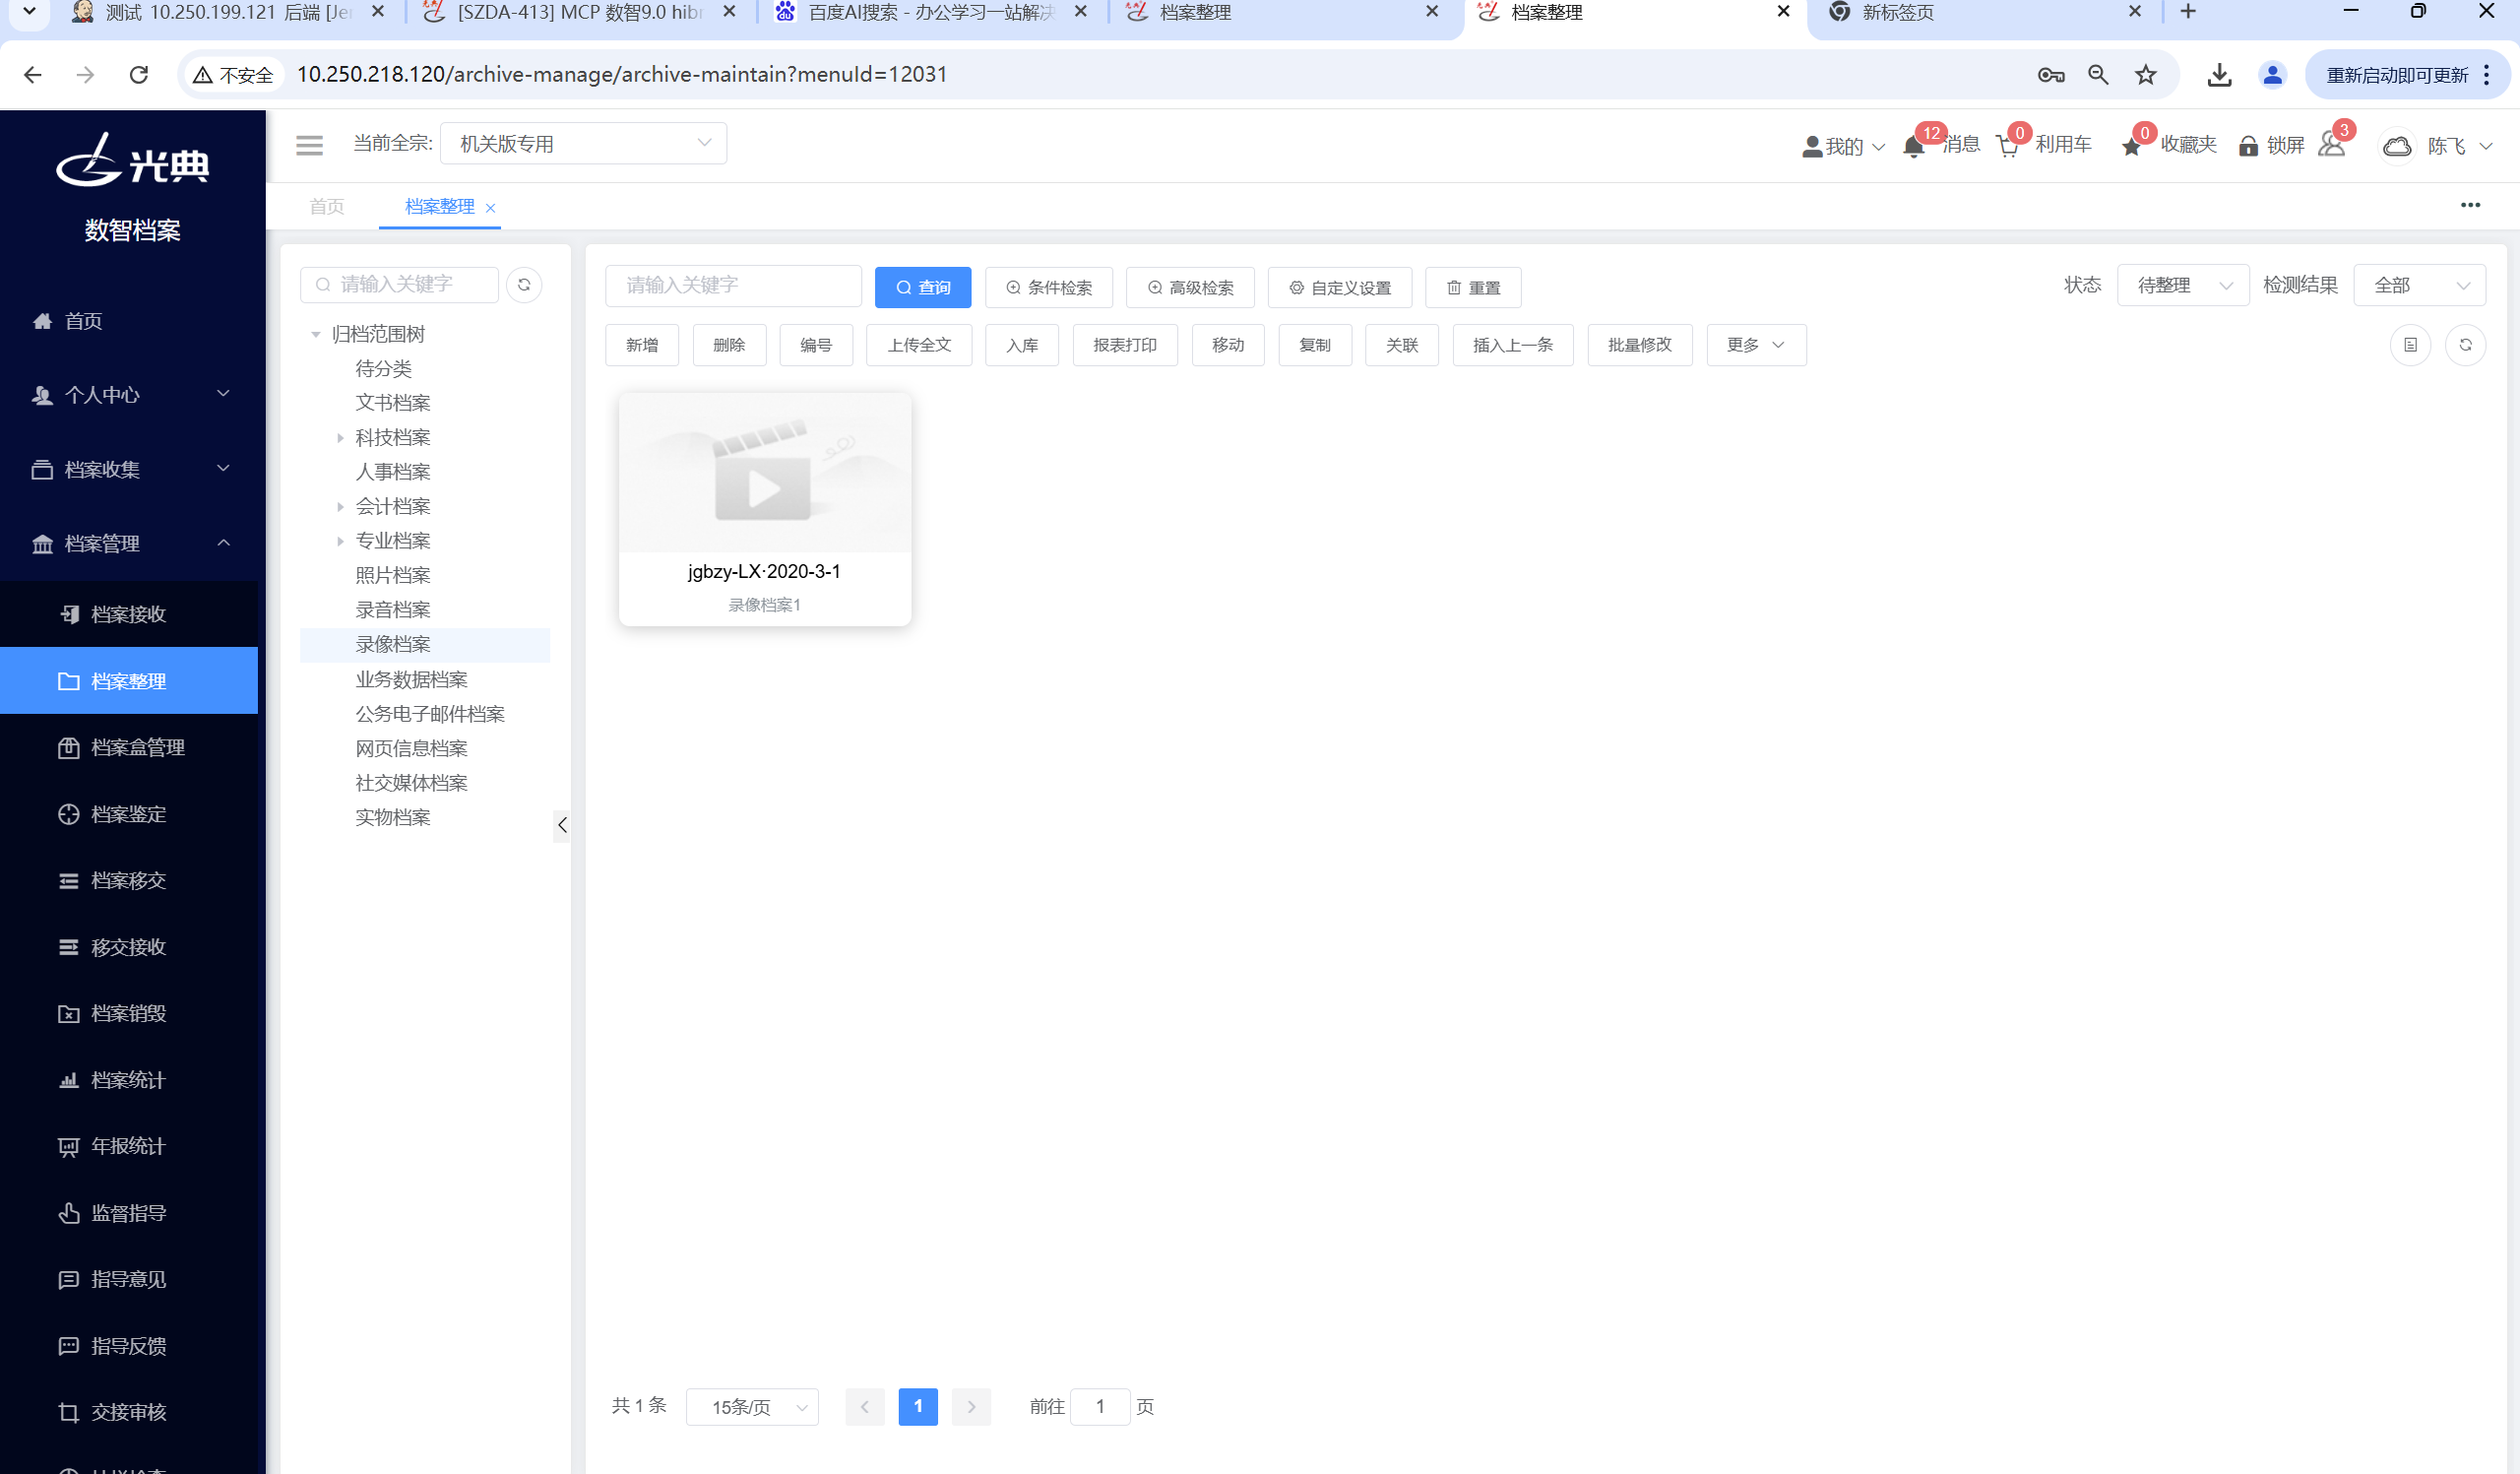The height and width of the screenshot is (1474, 2520).
Task: Click the 批量修改 button
Action: point(1639,345)
